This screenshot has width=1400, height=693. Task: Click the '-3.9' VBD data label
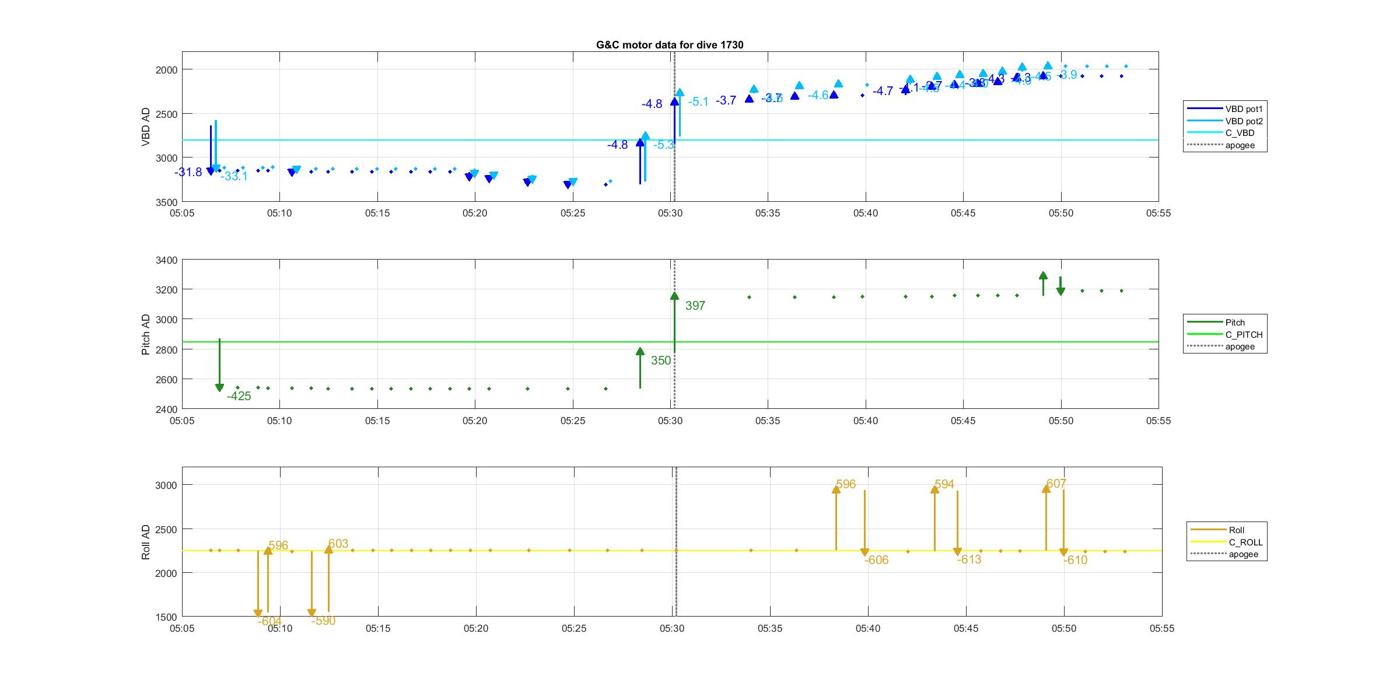1067,74
